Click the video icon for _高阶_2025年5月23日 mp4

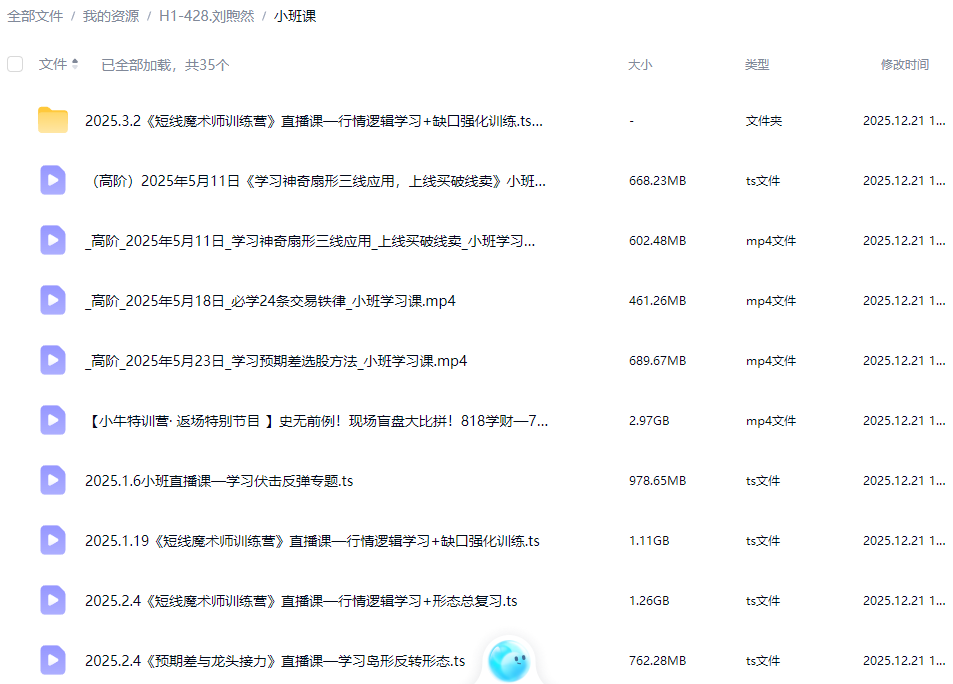52,360
